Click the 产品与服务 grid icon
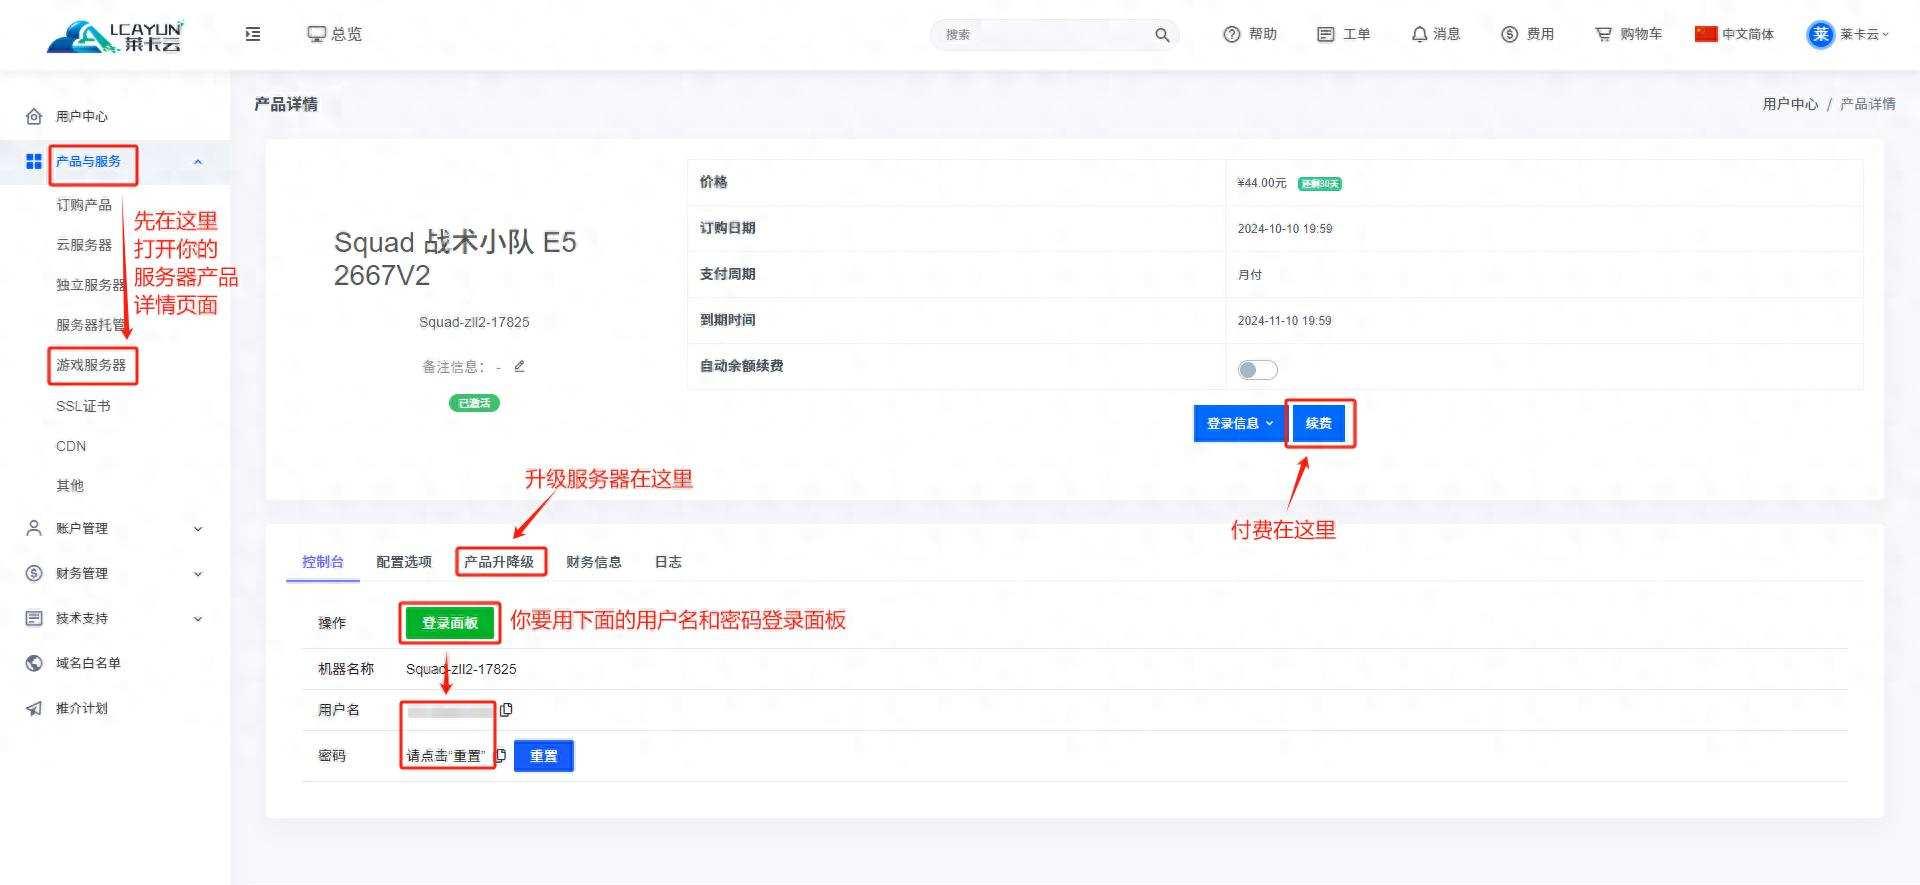Image resolution: width=1920 pixels, height=885 pixels. (x=34, y=161)
